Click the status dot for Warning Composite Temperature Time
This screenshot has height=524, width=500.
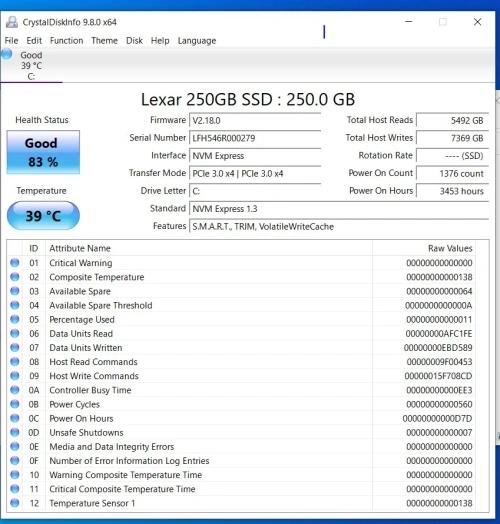15,475
